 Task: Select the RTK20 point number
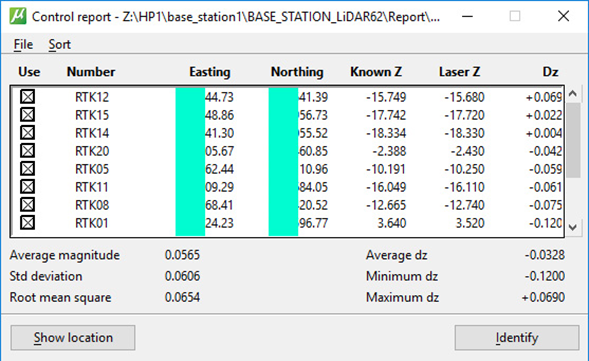click(x=92, y=151)
